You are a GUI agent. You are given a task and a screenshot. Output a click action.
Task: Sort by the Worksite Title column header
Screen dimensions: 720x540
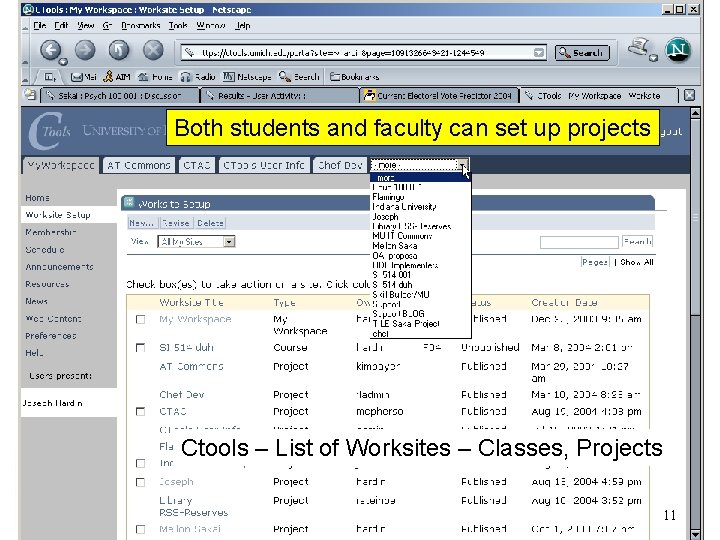191,303
